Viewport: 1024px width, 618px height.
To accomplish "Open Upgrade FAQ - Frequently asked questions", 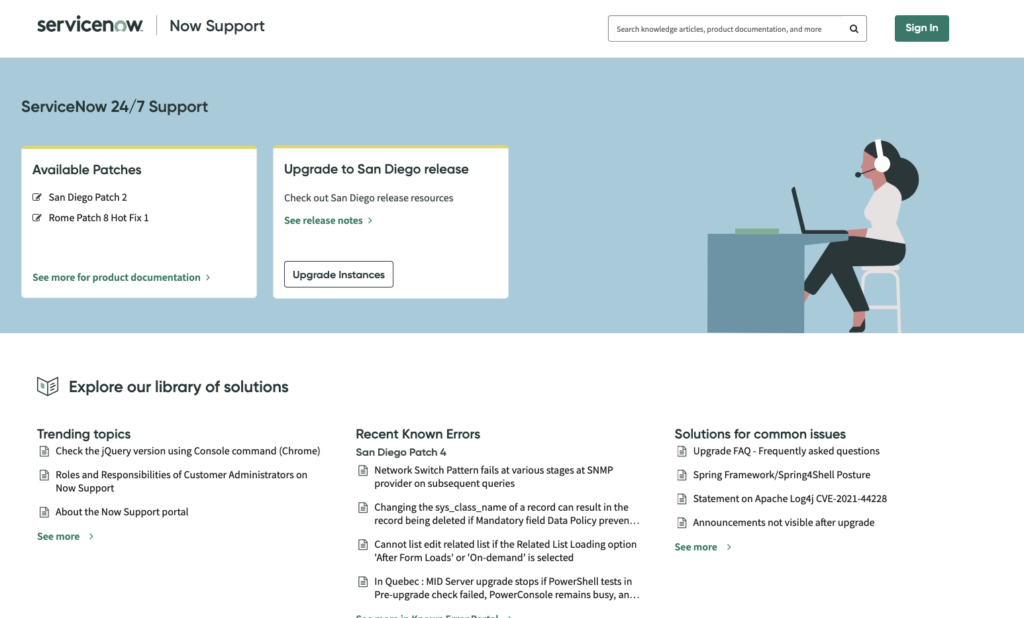I will (x=786, y=451).
